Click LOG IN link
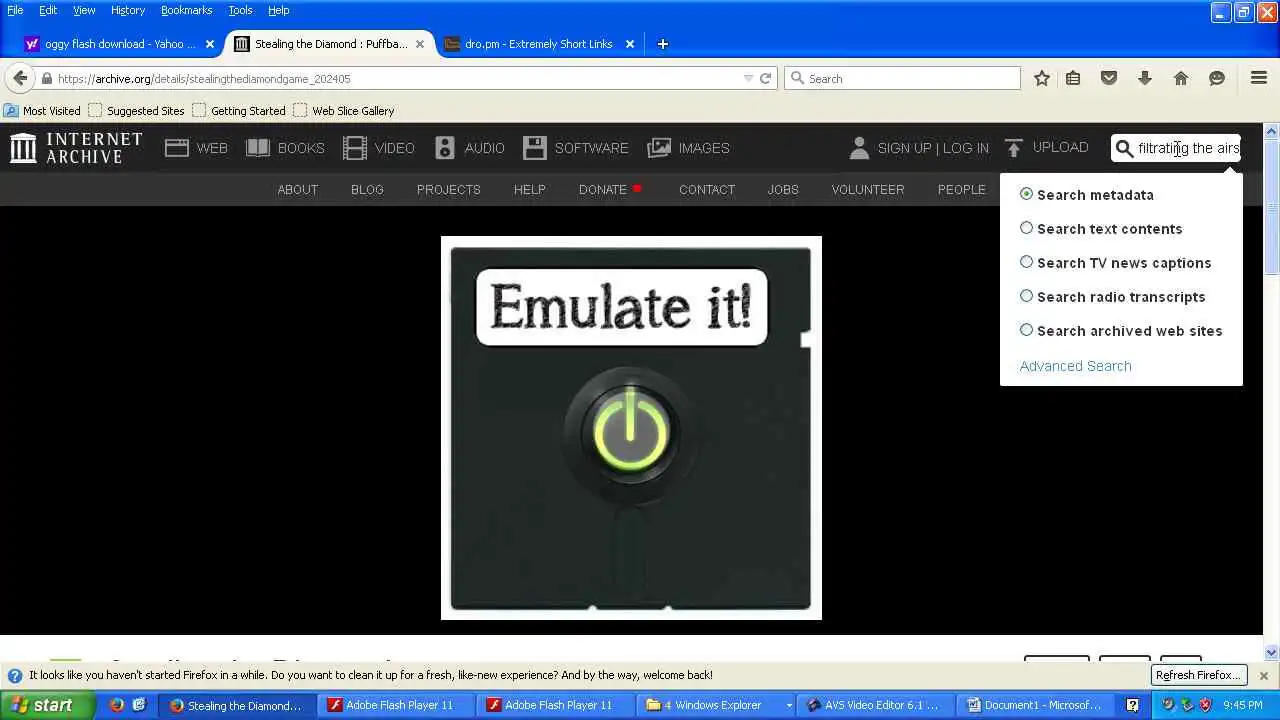The width and height of the screenshot is (1280, 720). pos(965,148)
